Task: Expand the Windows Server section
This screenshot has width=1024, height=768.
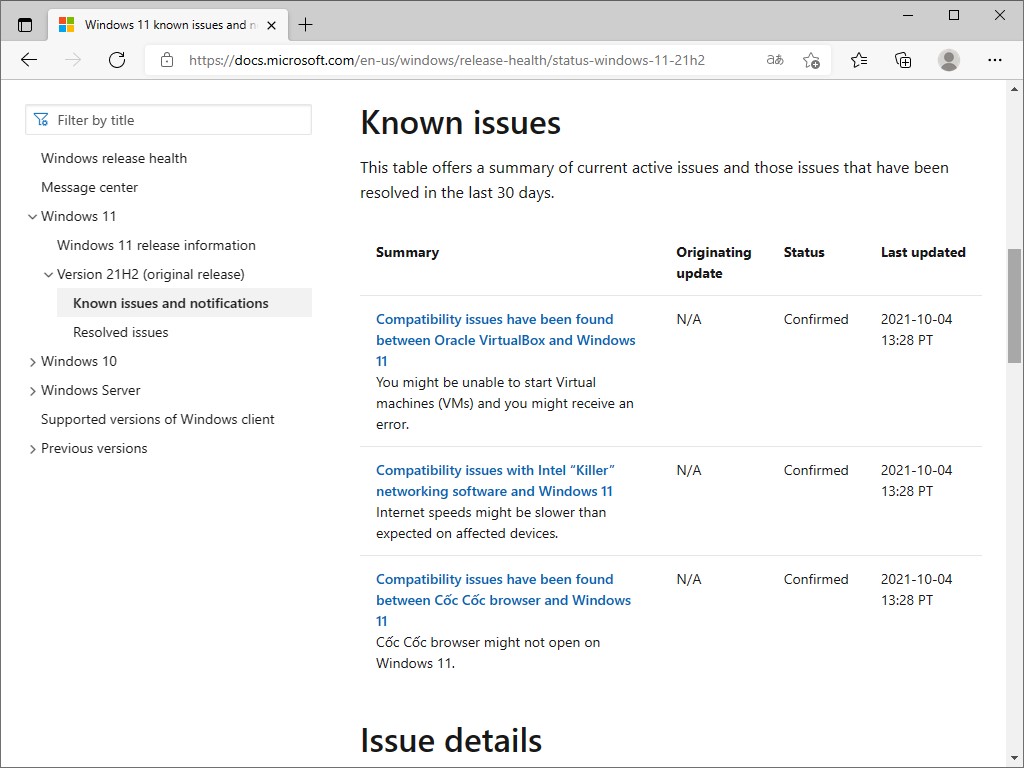Action: pos(31,390)
